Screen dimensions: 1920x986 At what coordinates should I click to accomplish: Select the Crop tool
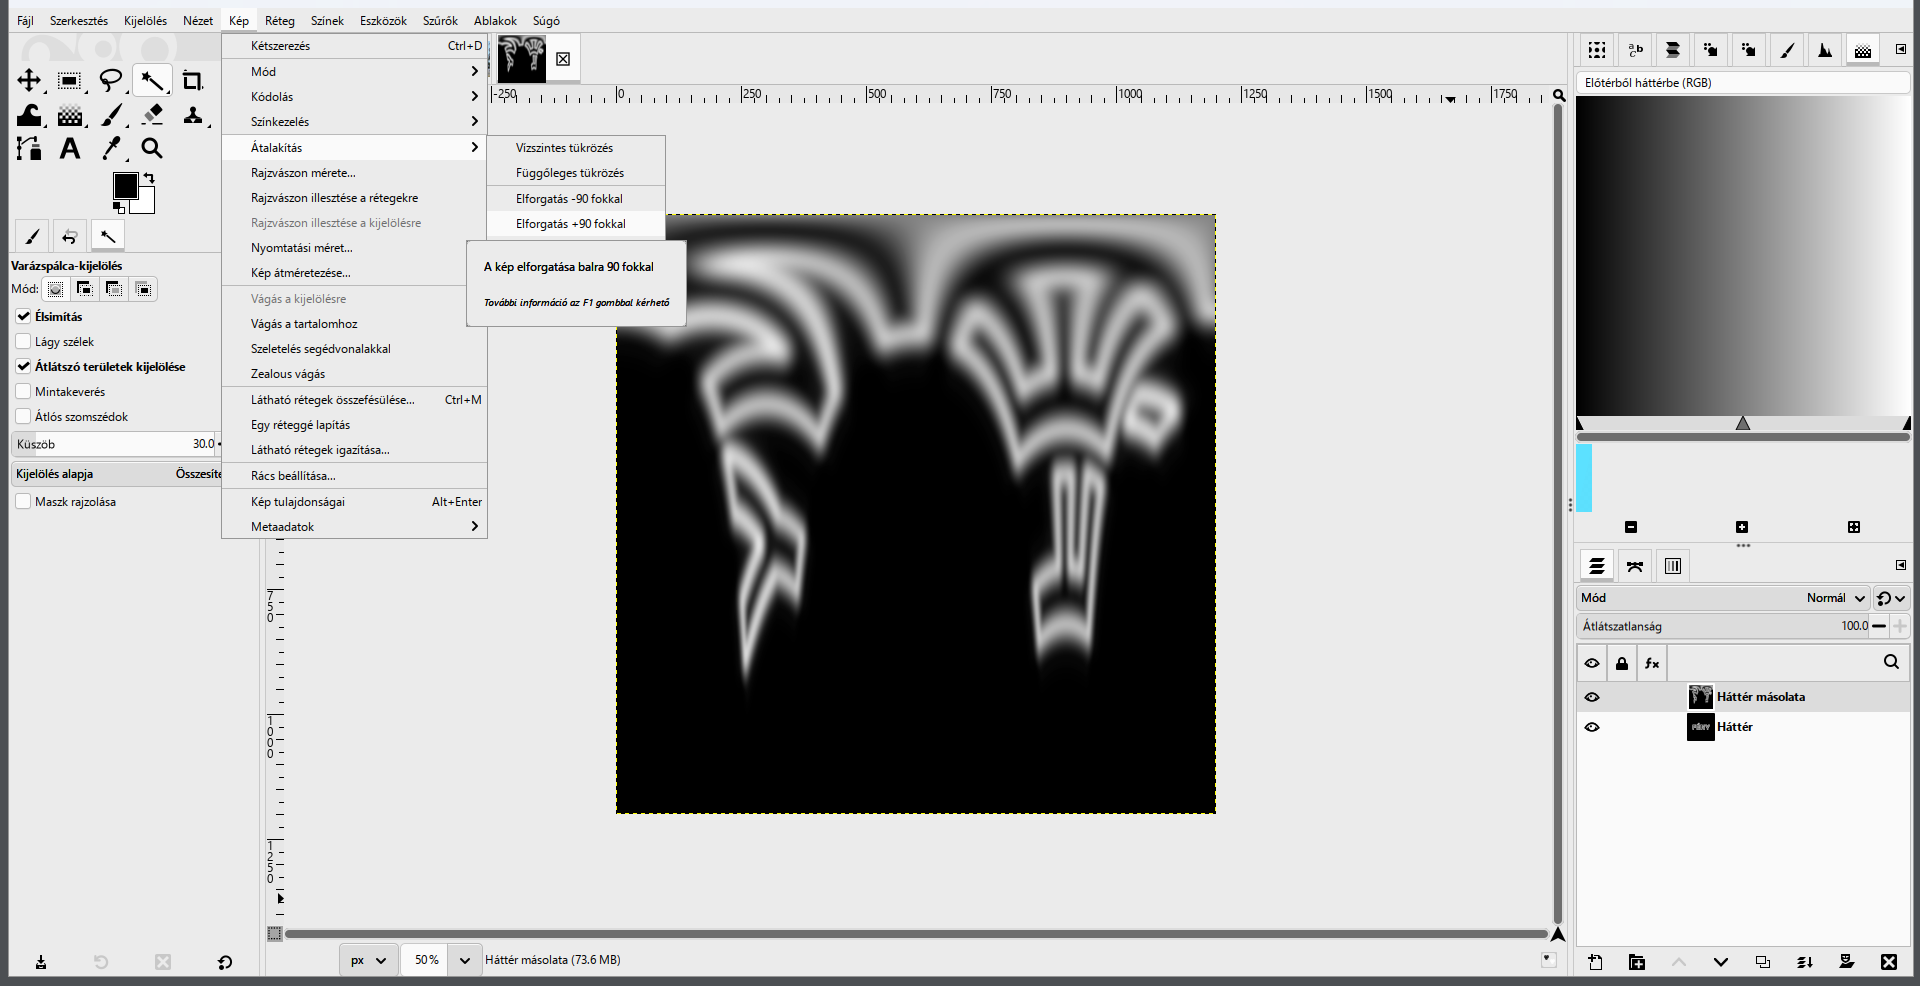[192, 81]
